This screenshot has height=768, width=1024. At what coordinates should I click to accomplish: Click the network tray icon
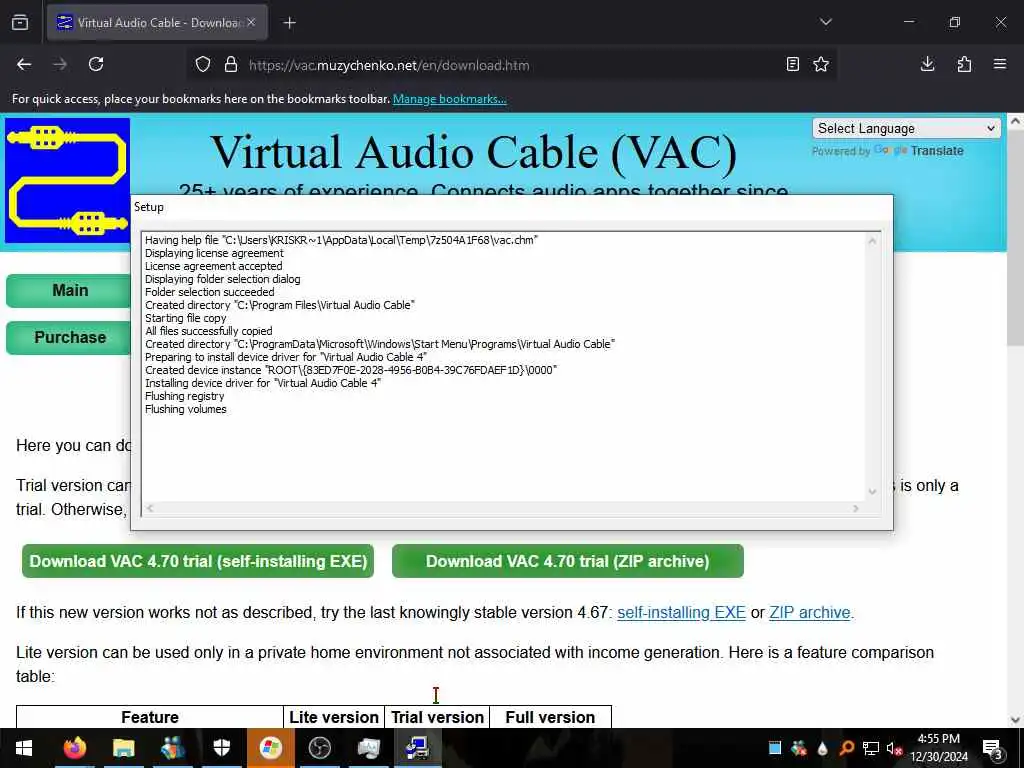871,748
